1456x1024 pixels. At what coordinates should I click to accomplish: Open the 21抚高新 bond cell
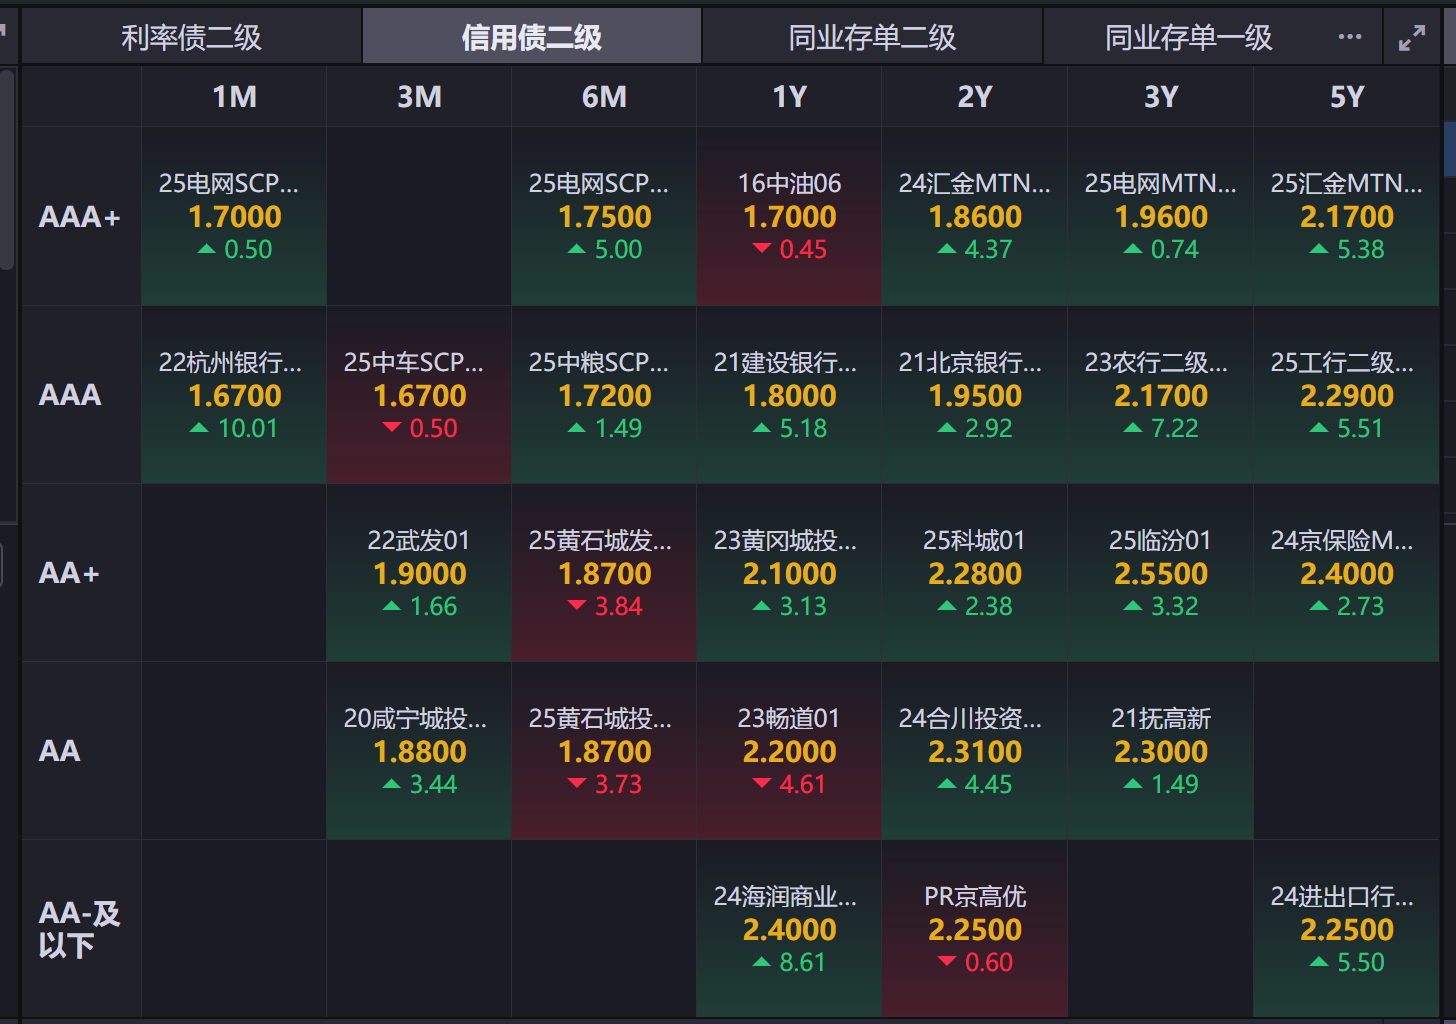coord(1160,751)
